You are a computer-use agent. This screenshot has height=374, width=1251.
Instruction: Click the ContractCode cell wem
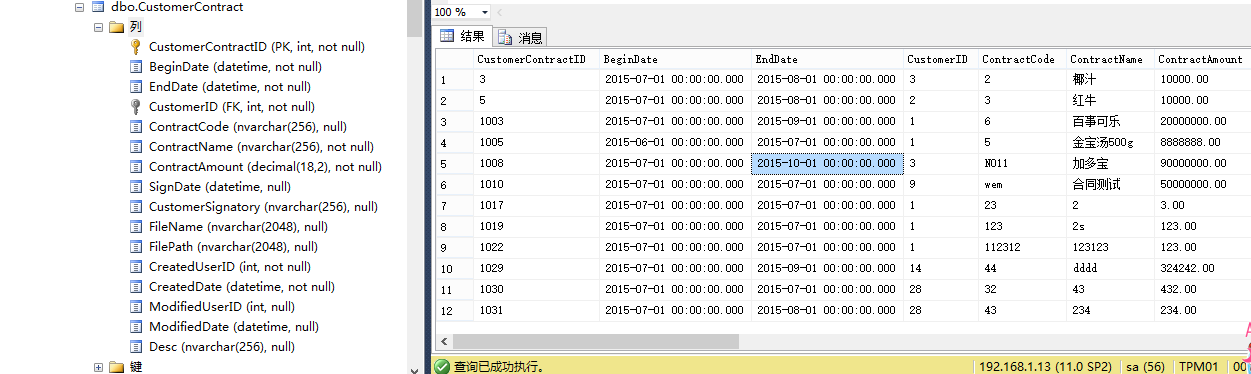pos(1021,184)
